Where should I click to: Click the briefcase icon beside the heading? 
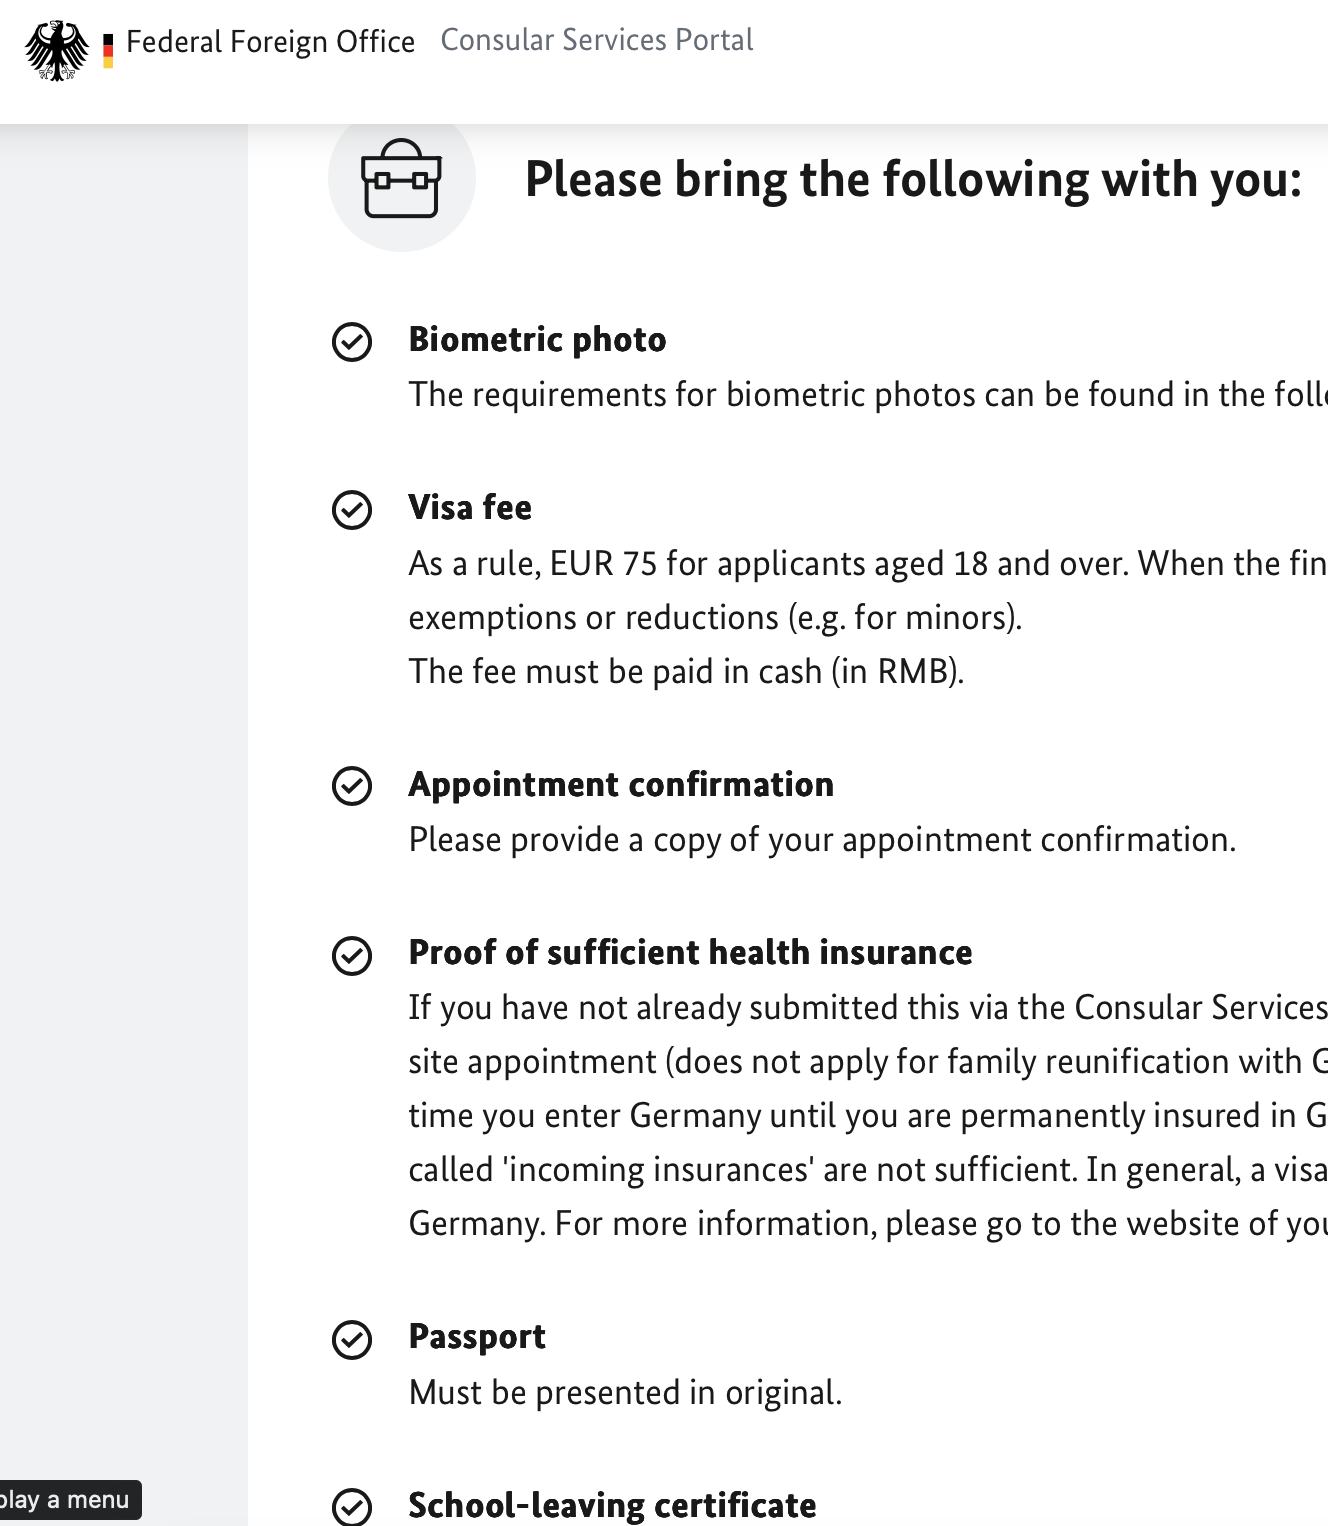point(401,179)
